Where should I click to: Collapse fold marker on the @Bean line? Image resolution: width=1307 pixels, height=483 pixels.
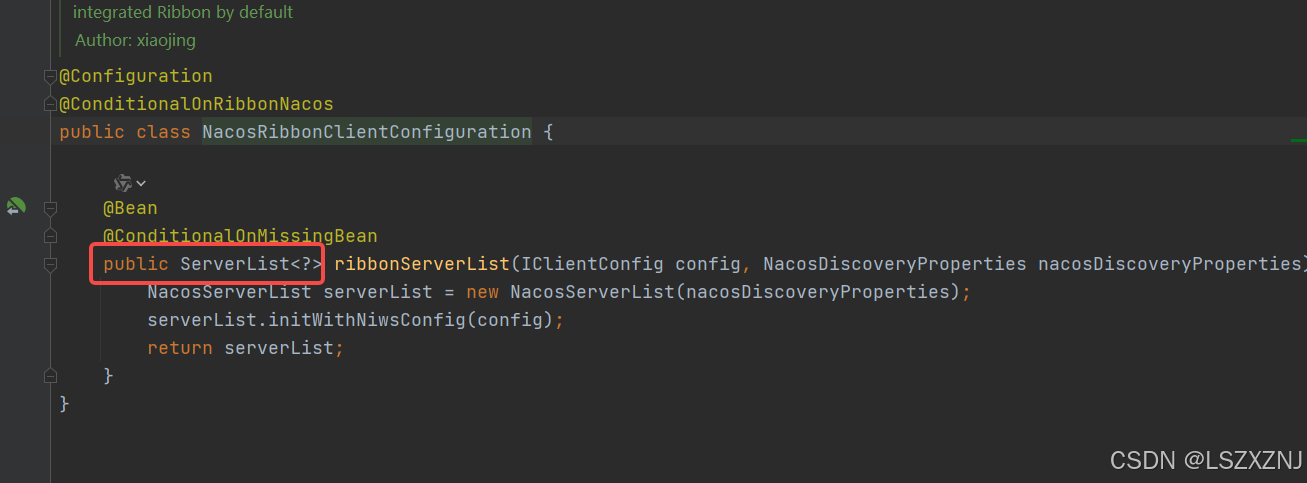(50, 208)
